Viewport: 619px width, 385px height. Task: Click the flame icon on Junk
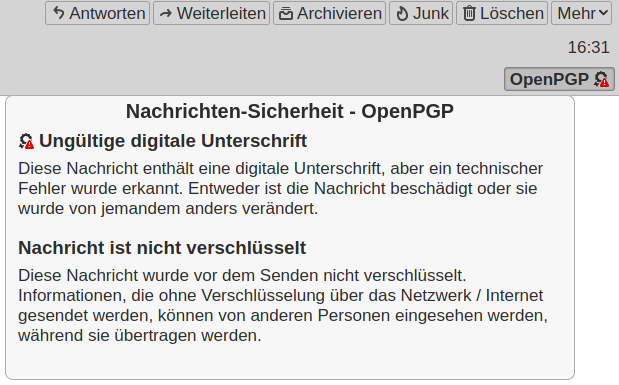[x=402, y=14]
